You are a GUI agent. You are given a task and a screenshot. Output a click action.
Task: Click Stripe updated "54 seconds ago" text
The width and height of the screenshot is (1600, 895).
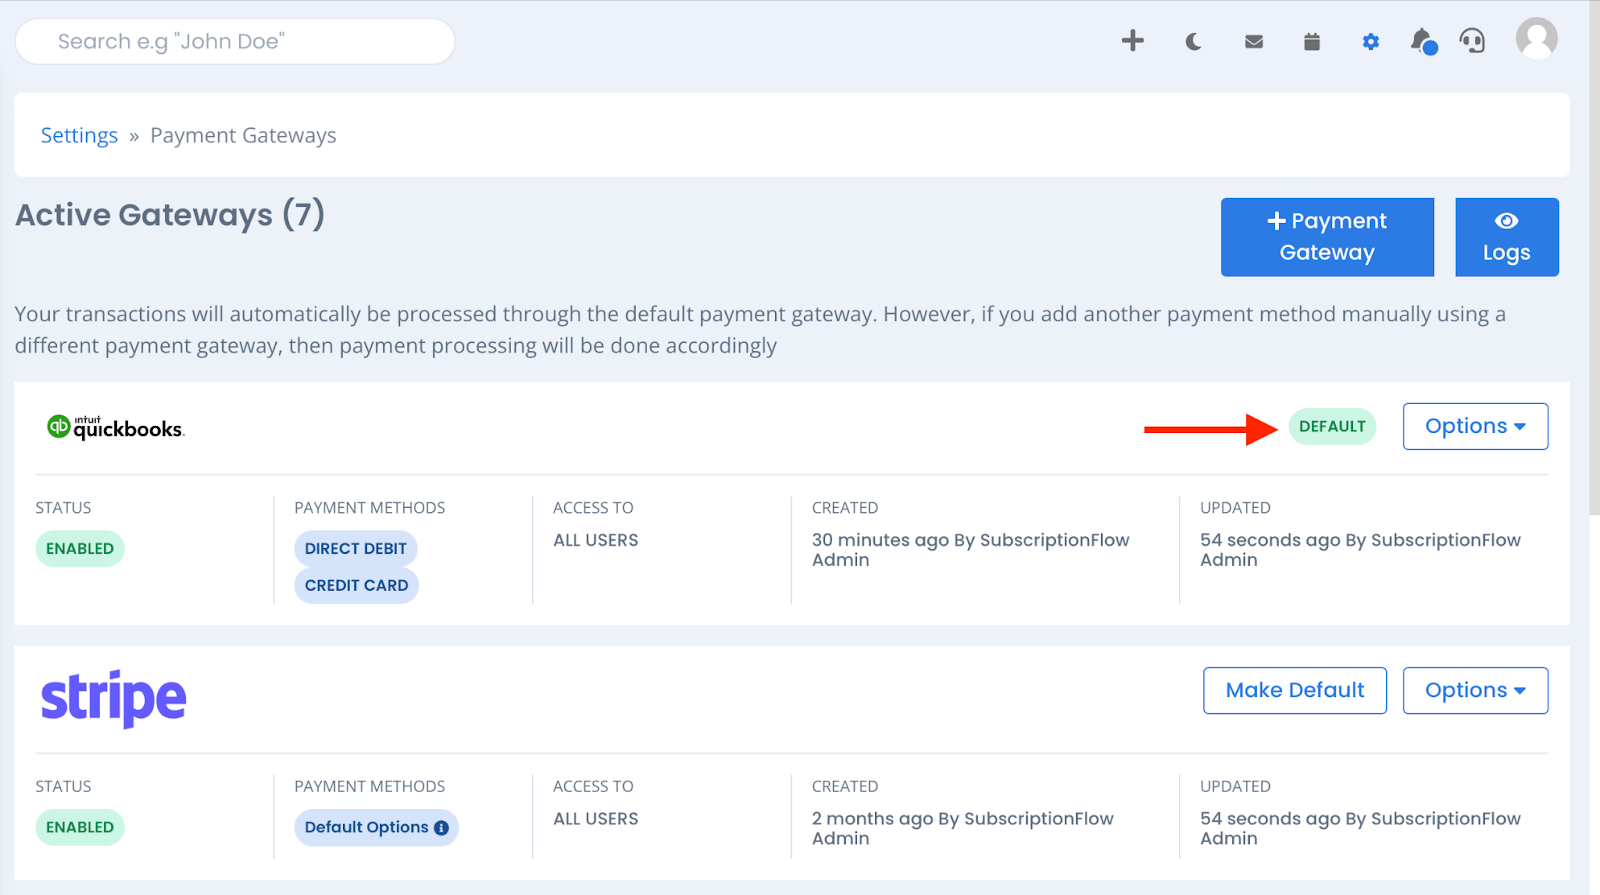[x=1270, y=819]
